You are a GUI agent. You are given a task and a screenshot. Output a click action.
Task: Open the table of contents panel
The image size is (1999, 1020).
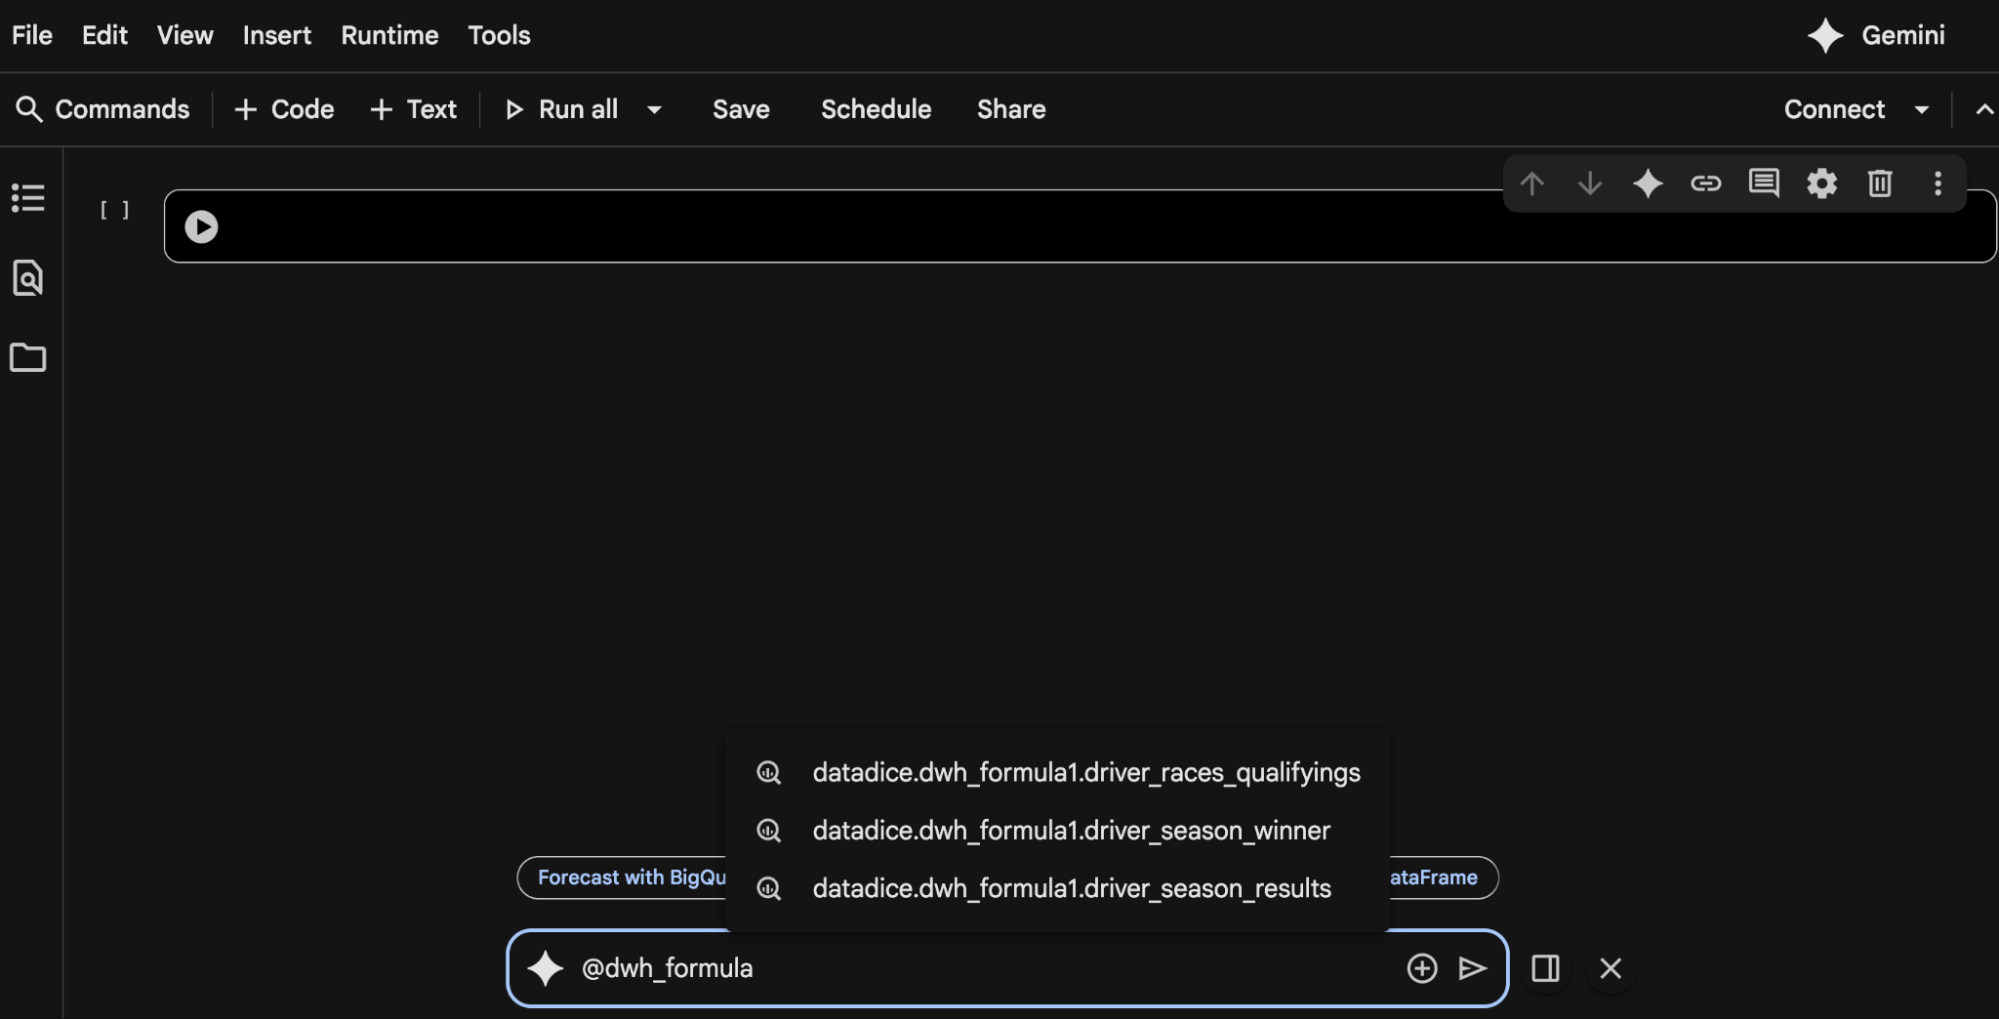click(27, 198)
